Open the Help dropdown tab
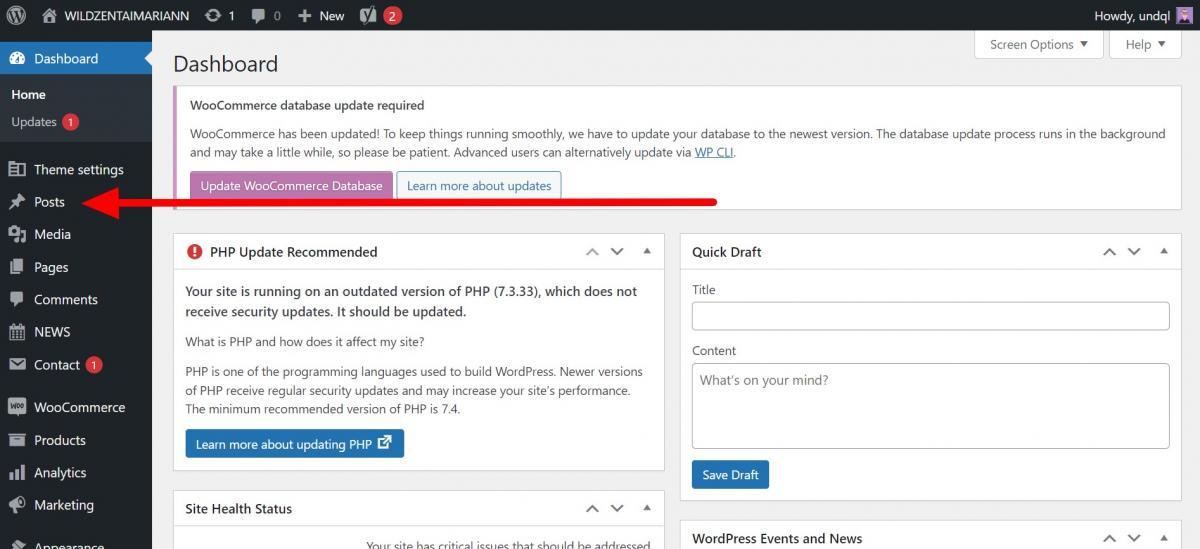 coord(1145,44)
